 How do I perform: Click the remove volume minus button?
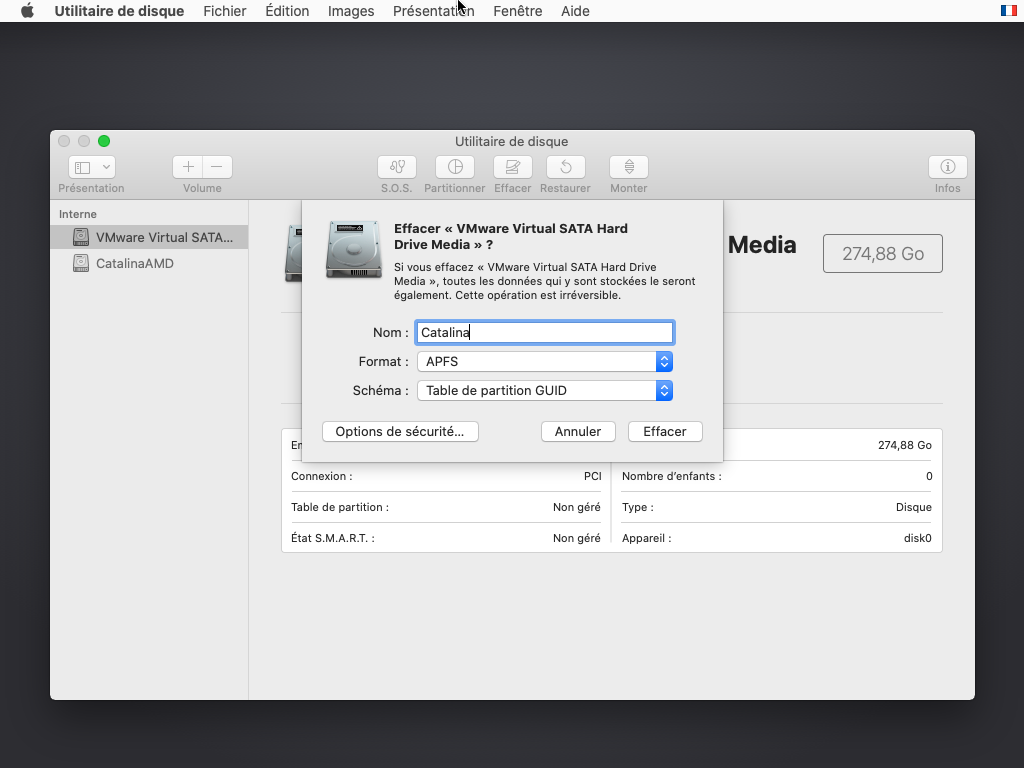coord(217,167)
